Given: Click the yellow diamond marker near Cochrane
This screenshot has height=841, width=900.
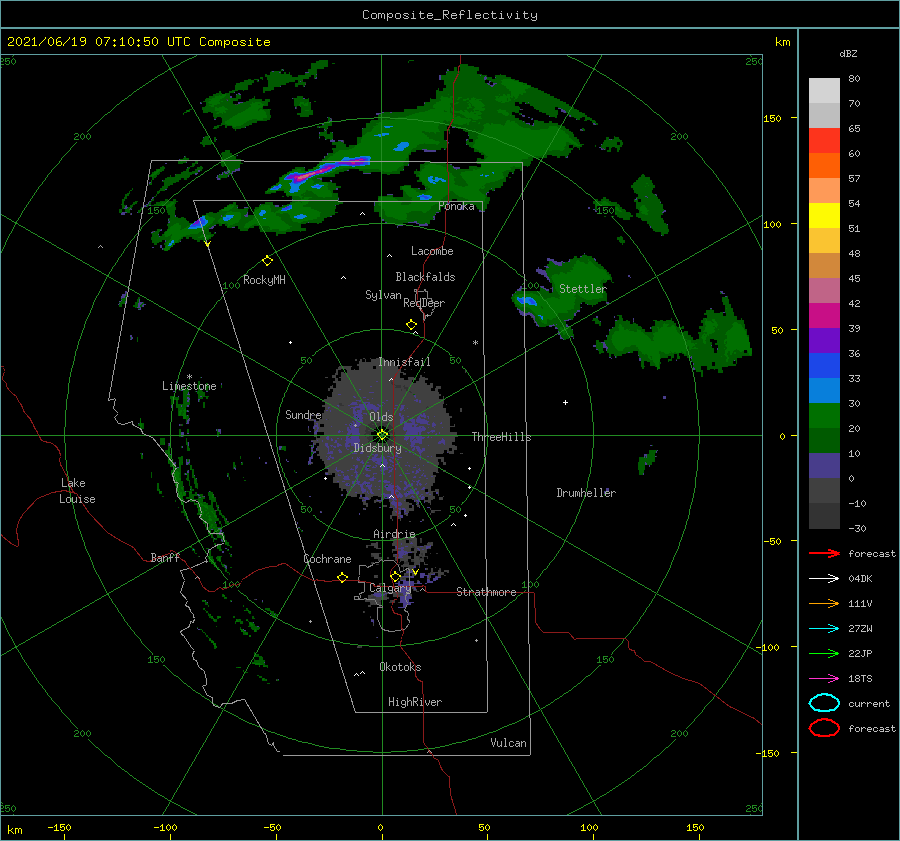Looking at the screenshot, I should point(342,578).
